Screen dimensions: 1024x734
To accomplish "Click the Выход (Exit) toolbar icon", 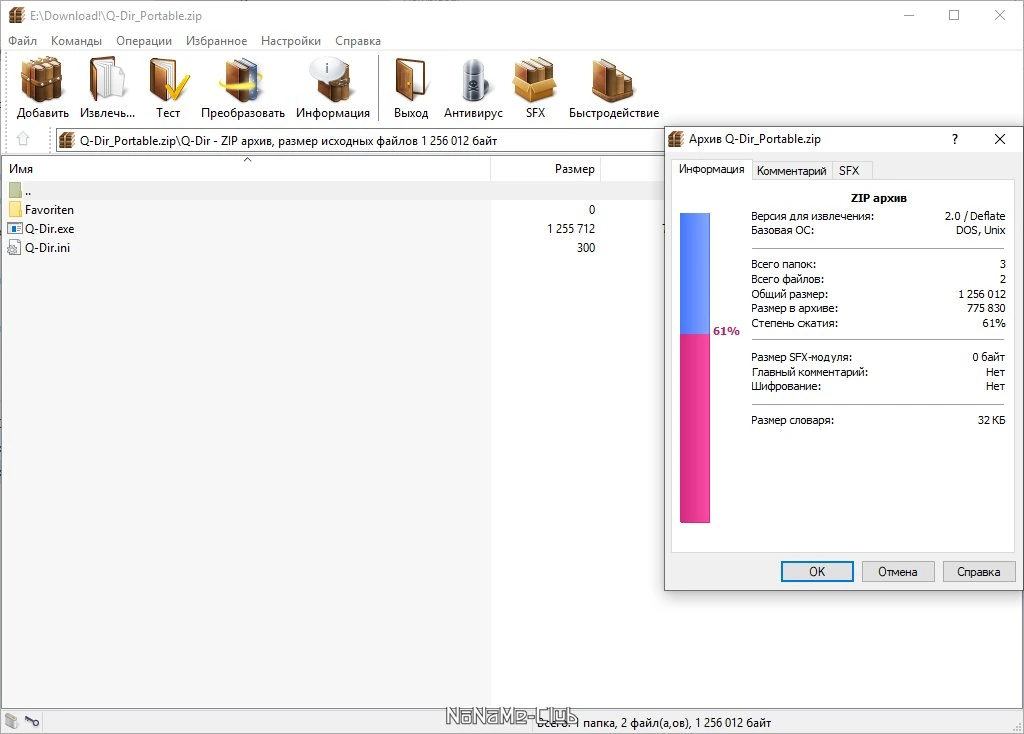I will tap(411, 80).
